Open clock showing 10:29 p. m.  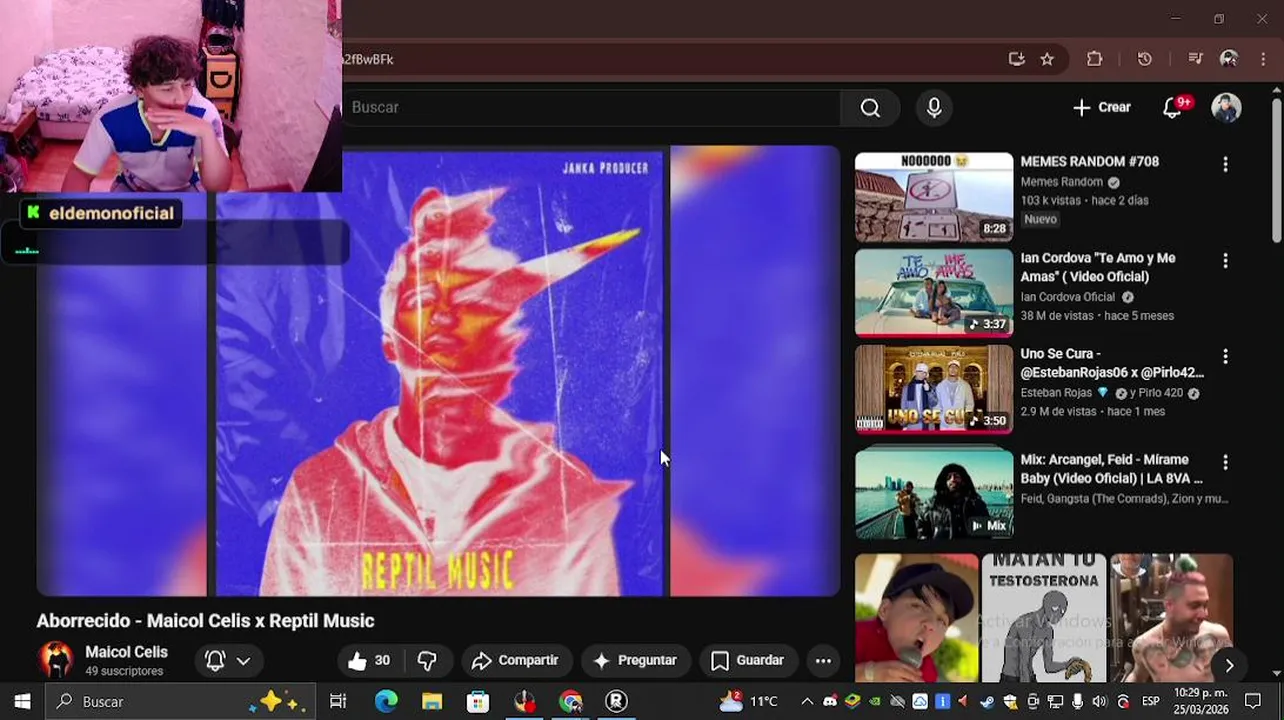click(x=1201, y=702)
